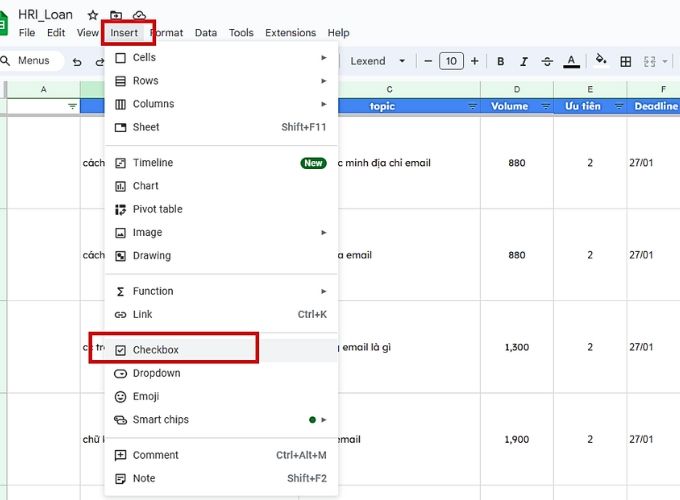Screen dimensions: 680x500
Task: Click the font size field showing 10
Action: (x=451, y=61)
